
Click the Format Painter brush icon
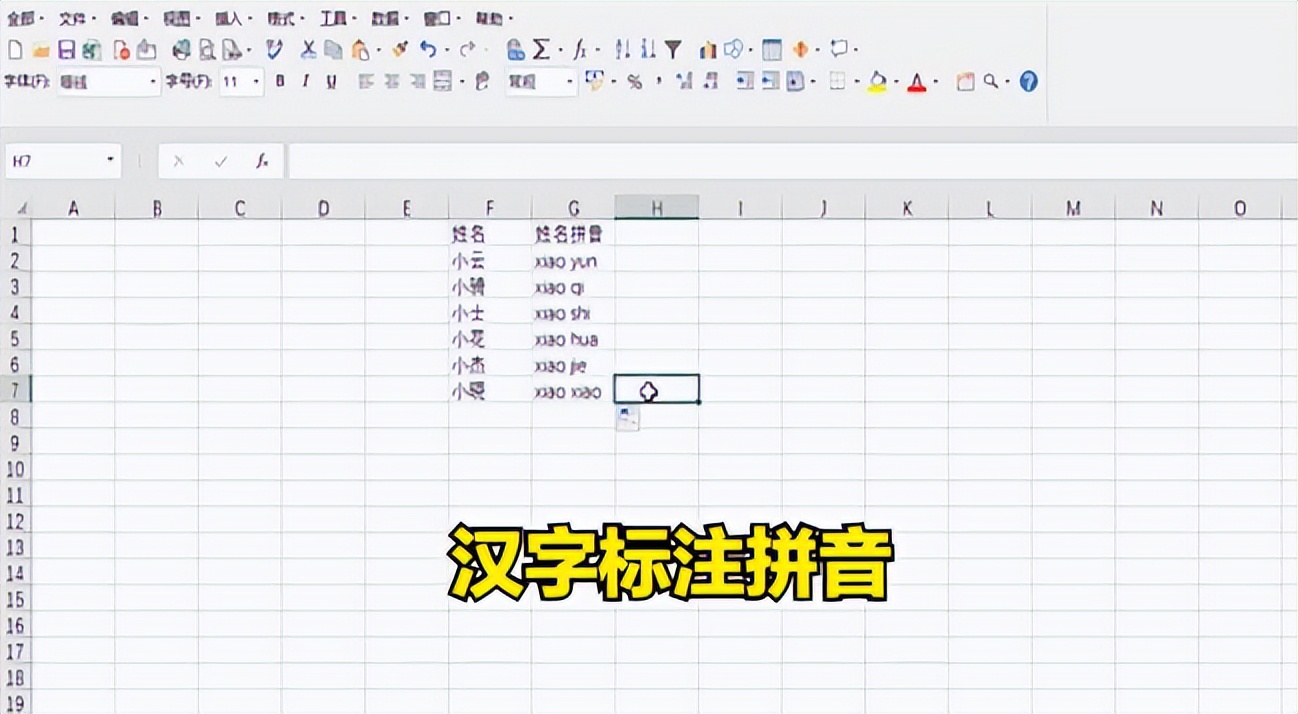pyautogui.click(x=400, y=49)
